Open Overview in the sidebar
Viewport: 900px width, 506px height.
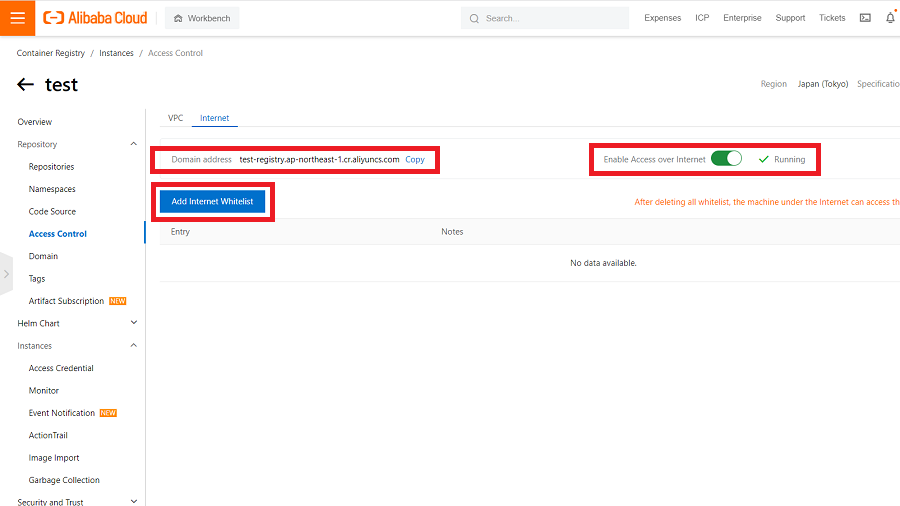pyautogui.click(x=34, y=122)
